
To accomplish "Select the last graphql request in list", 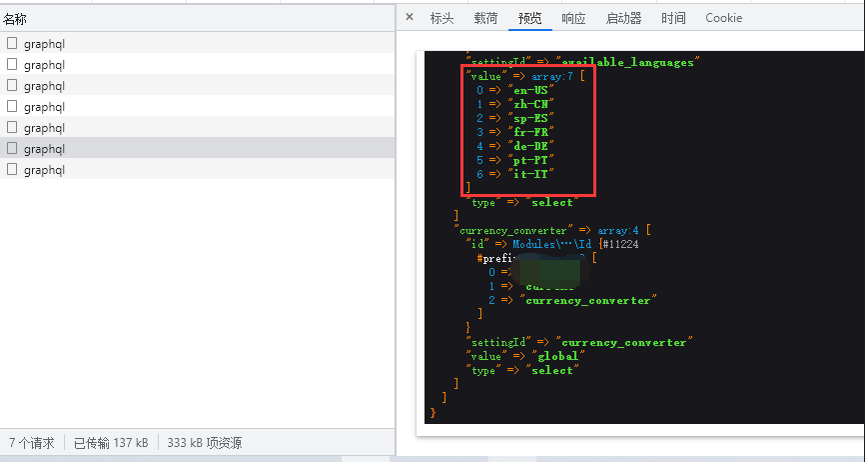I will pyautogui.click(x=44, y=170).
